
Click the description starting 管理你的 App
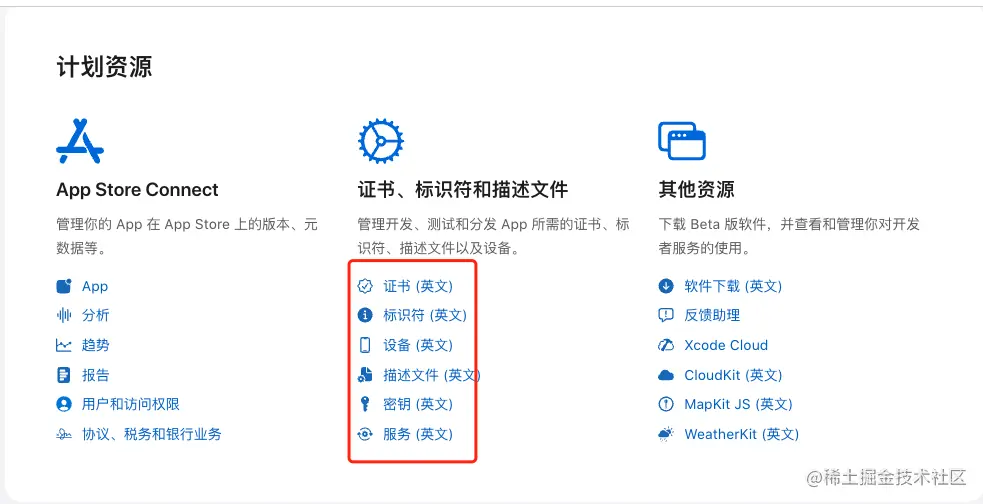pyautogui.click(x=187, y=236)
